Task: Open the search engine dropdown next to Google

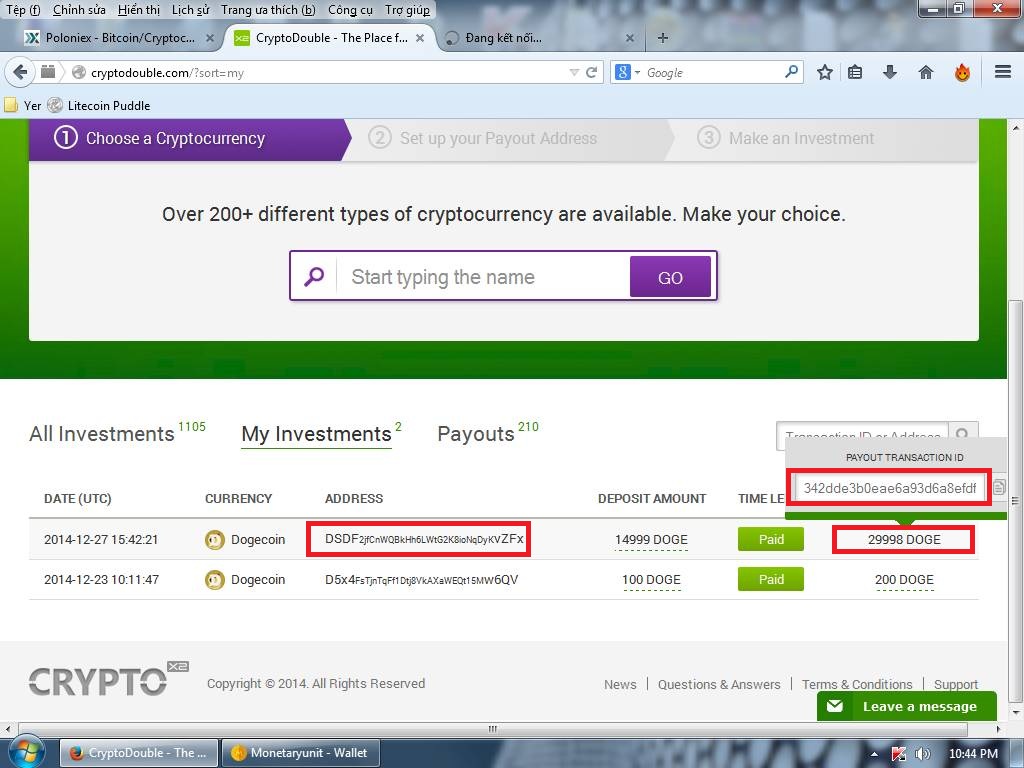Action: (x=637, y=72)
